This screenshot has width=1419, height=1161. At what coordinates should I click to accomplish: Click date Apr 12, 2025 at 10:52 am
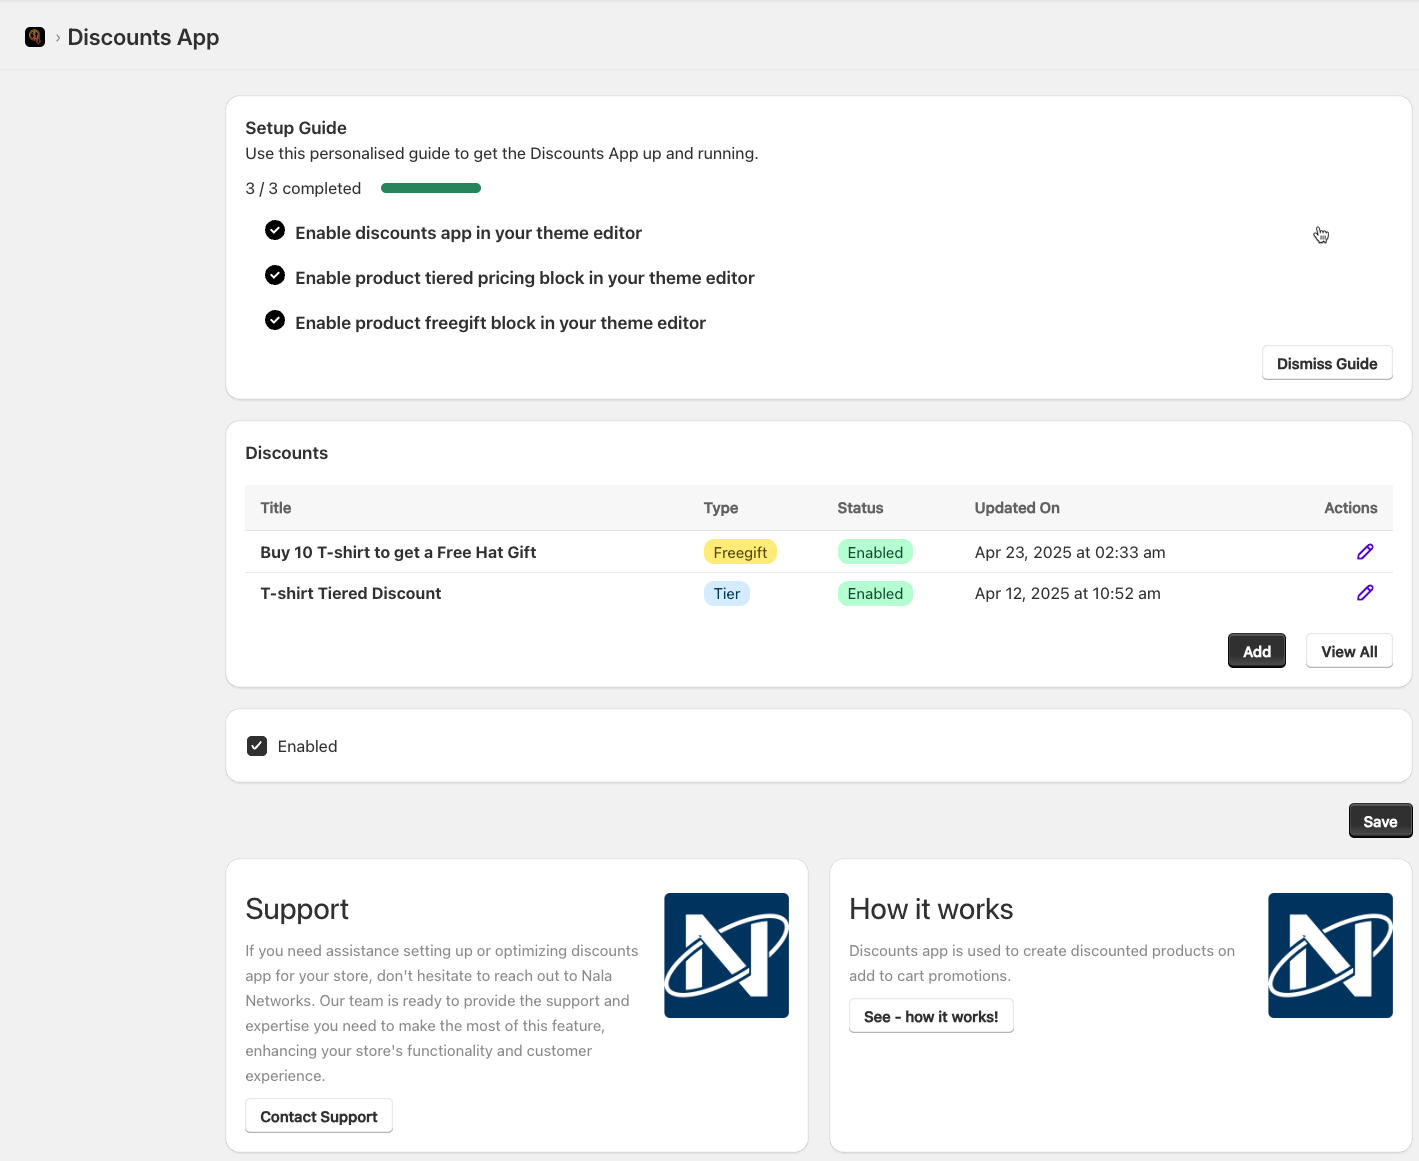pyautogui.click(x=1067, y=593)
